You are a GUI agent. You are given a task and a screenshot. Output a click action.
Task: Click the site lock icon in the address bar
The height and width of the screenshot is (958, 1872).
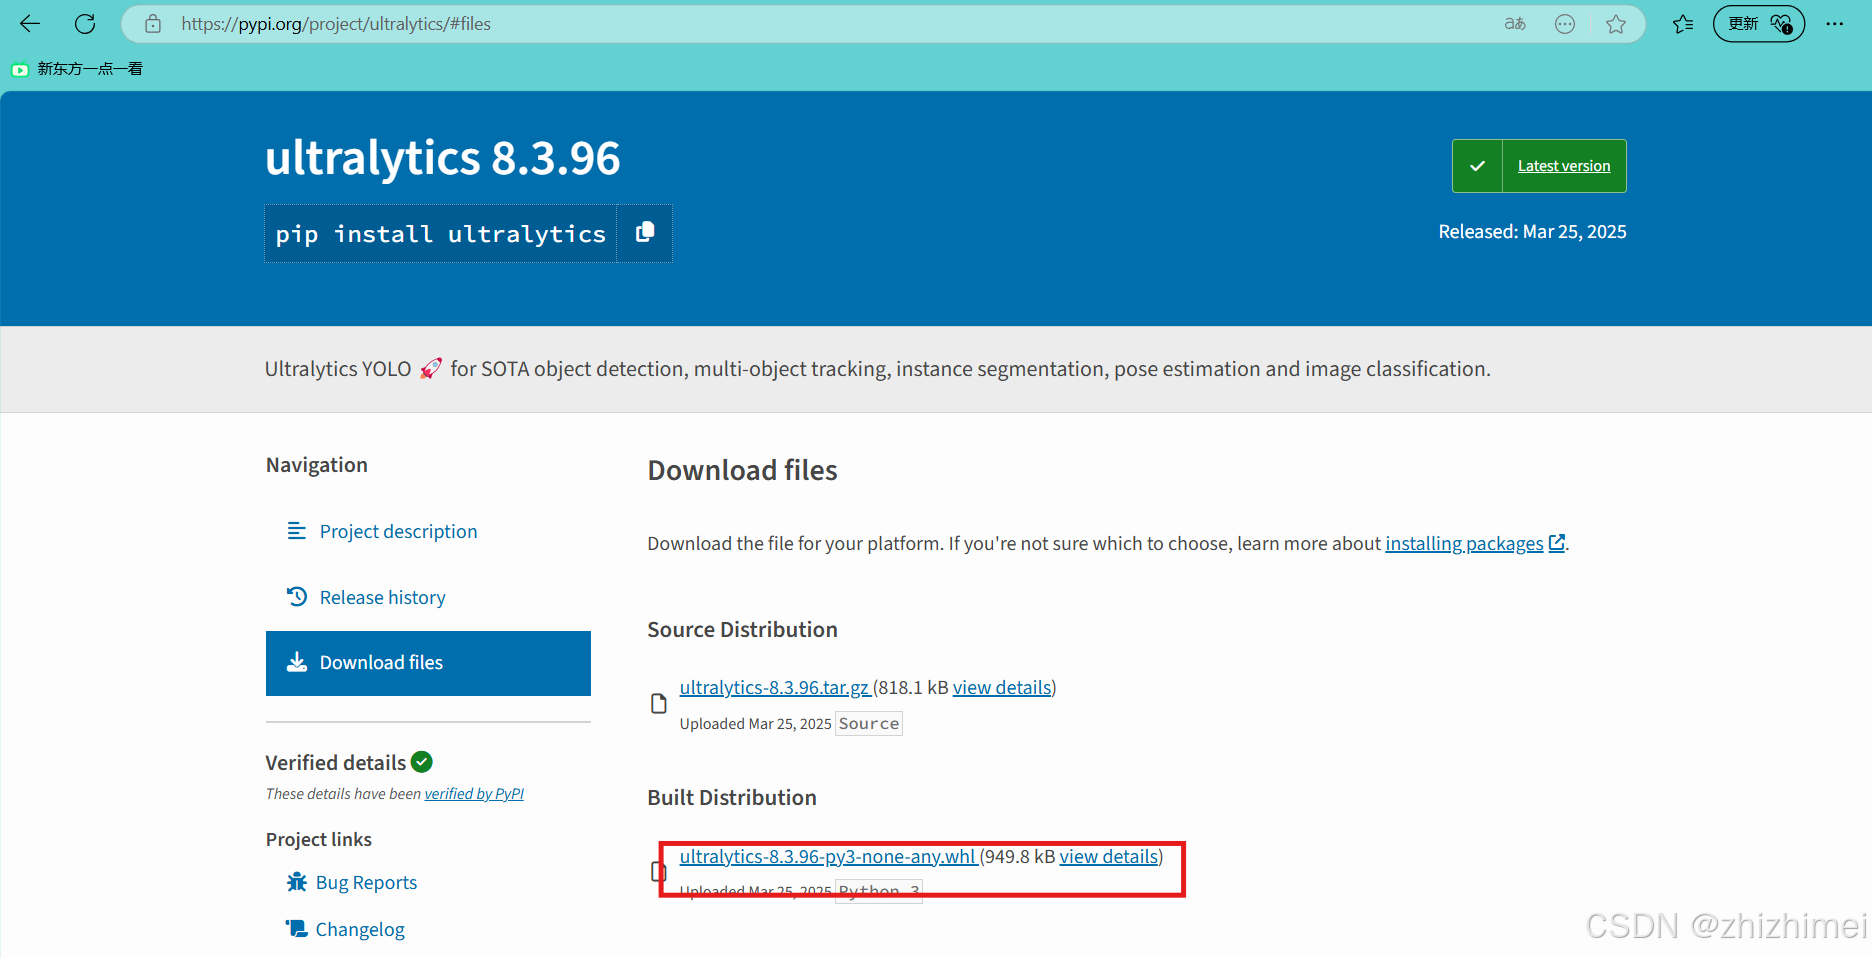point(153,24)
